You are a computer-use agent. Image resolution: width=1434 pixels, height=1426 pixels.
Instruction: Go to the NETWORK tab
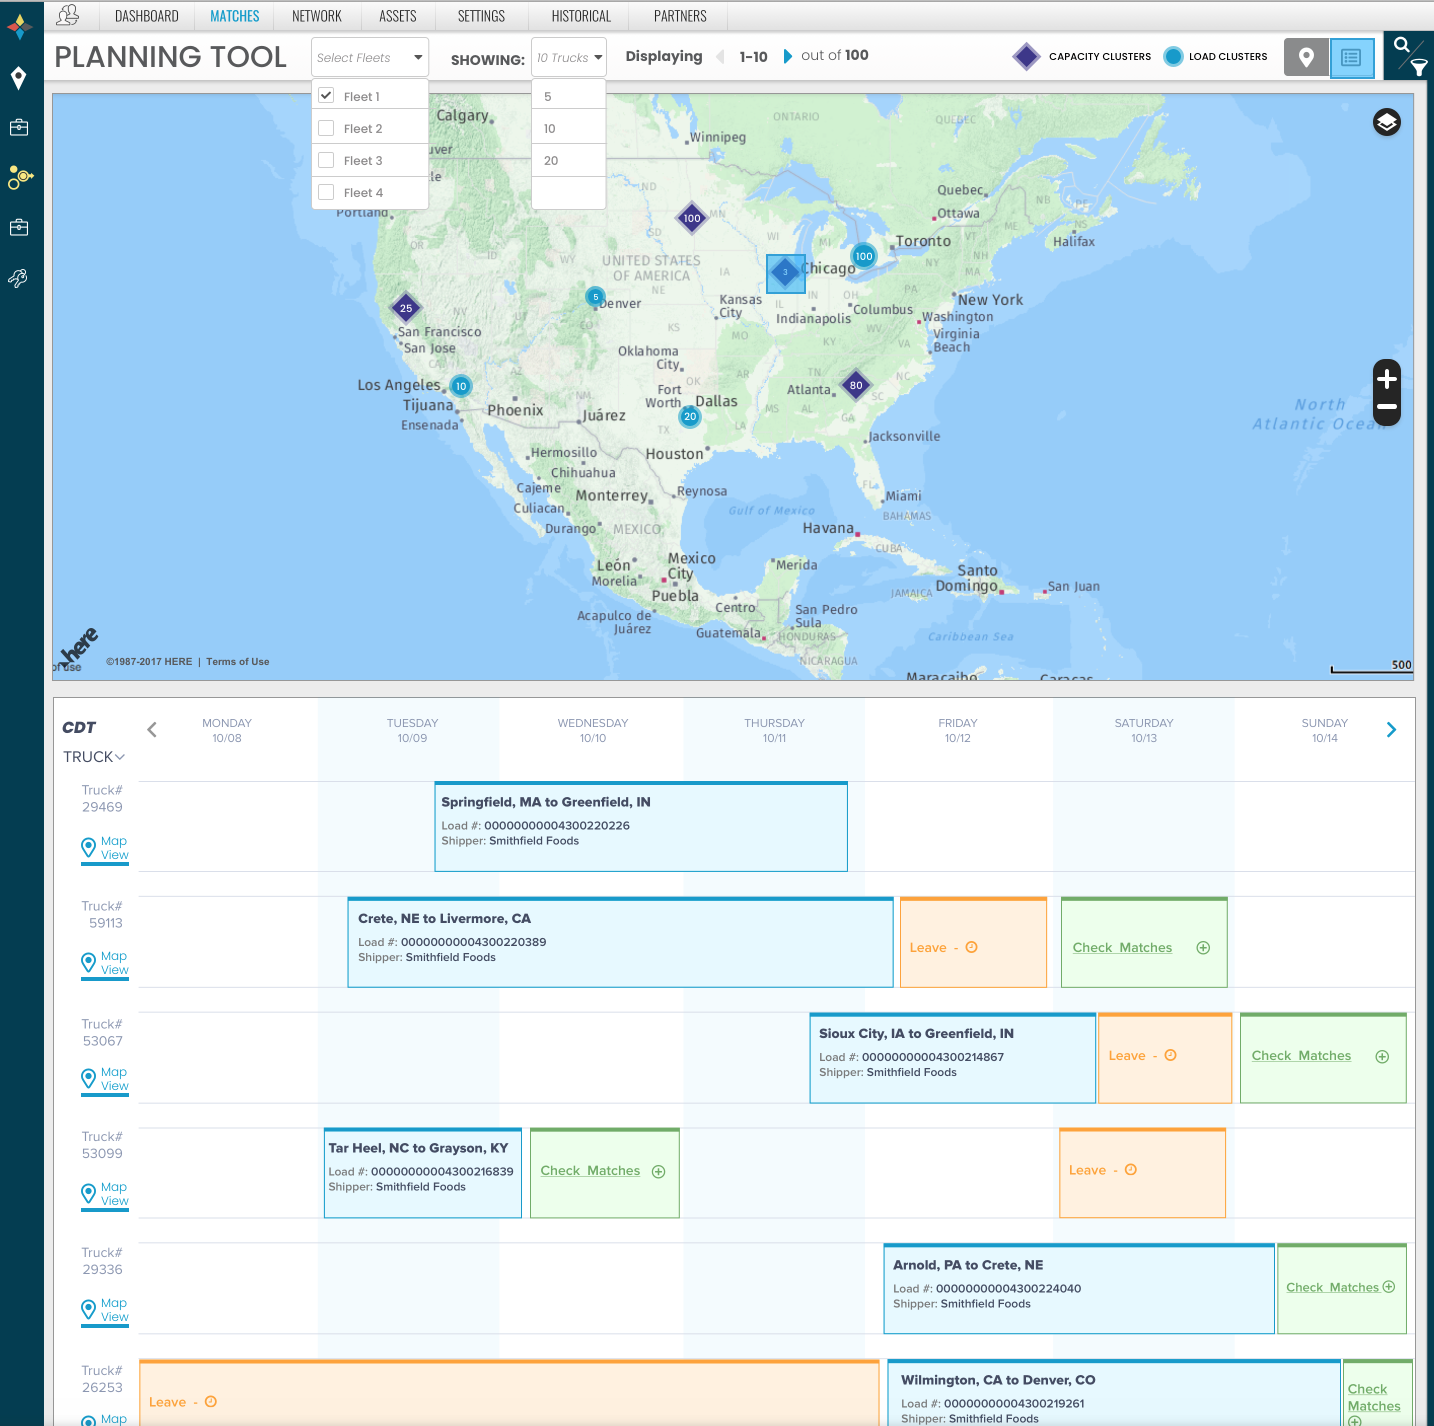(316, 16)
